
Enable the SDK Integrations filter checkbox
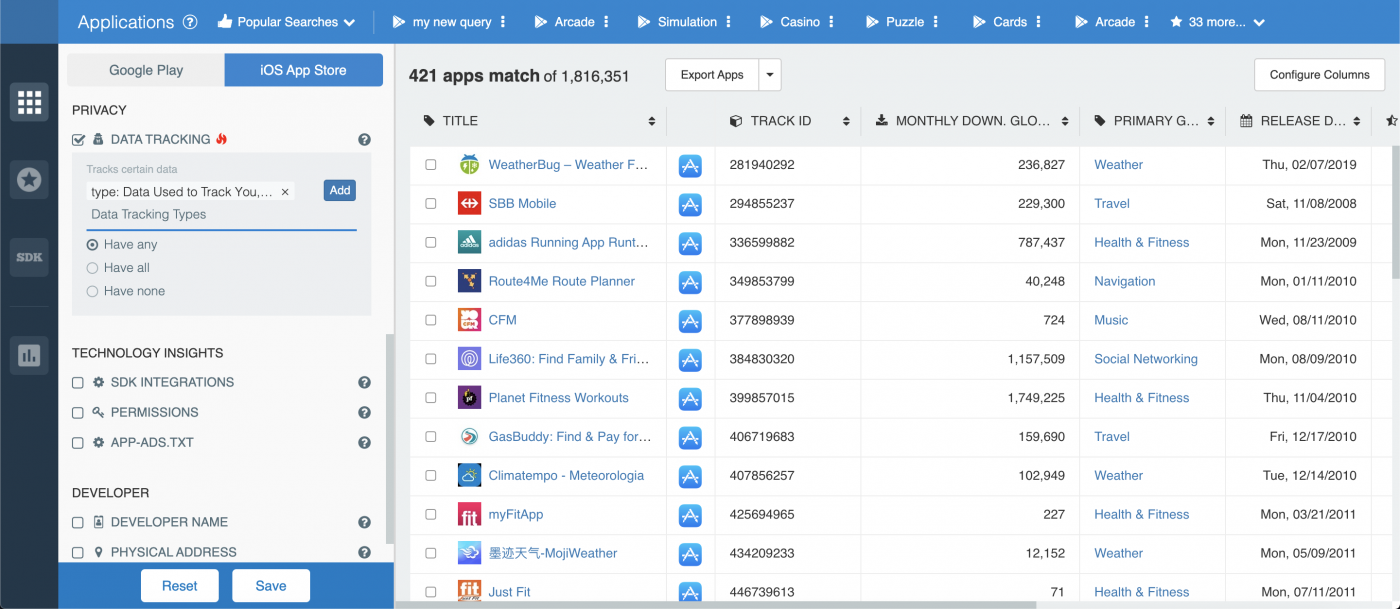coord(78,383)
